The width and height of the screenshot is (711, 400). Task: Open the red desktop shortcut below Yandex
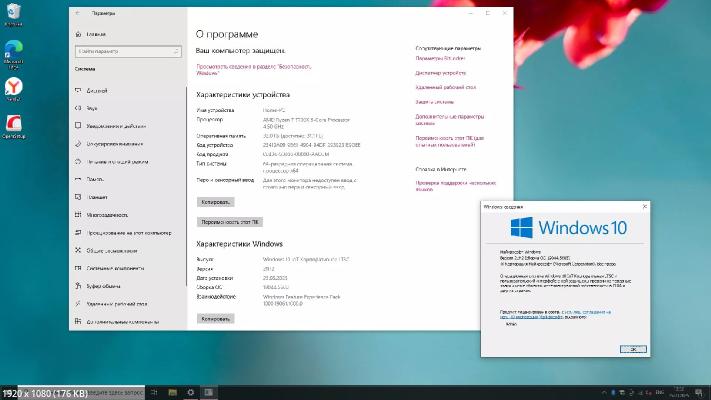13,126
